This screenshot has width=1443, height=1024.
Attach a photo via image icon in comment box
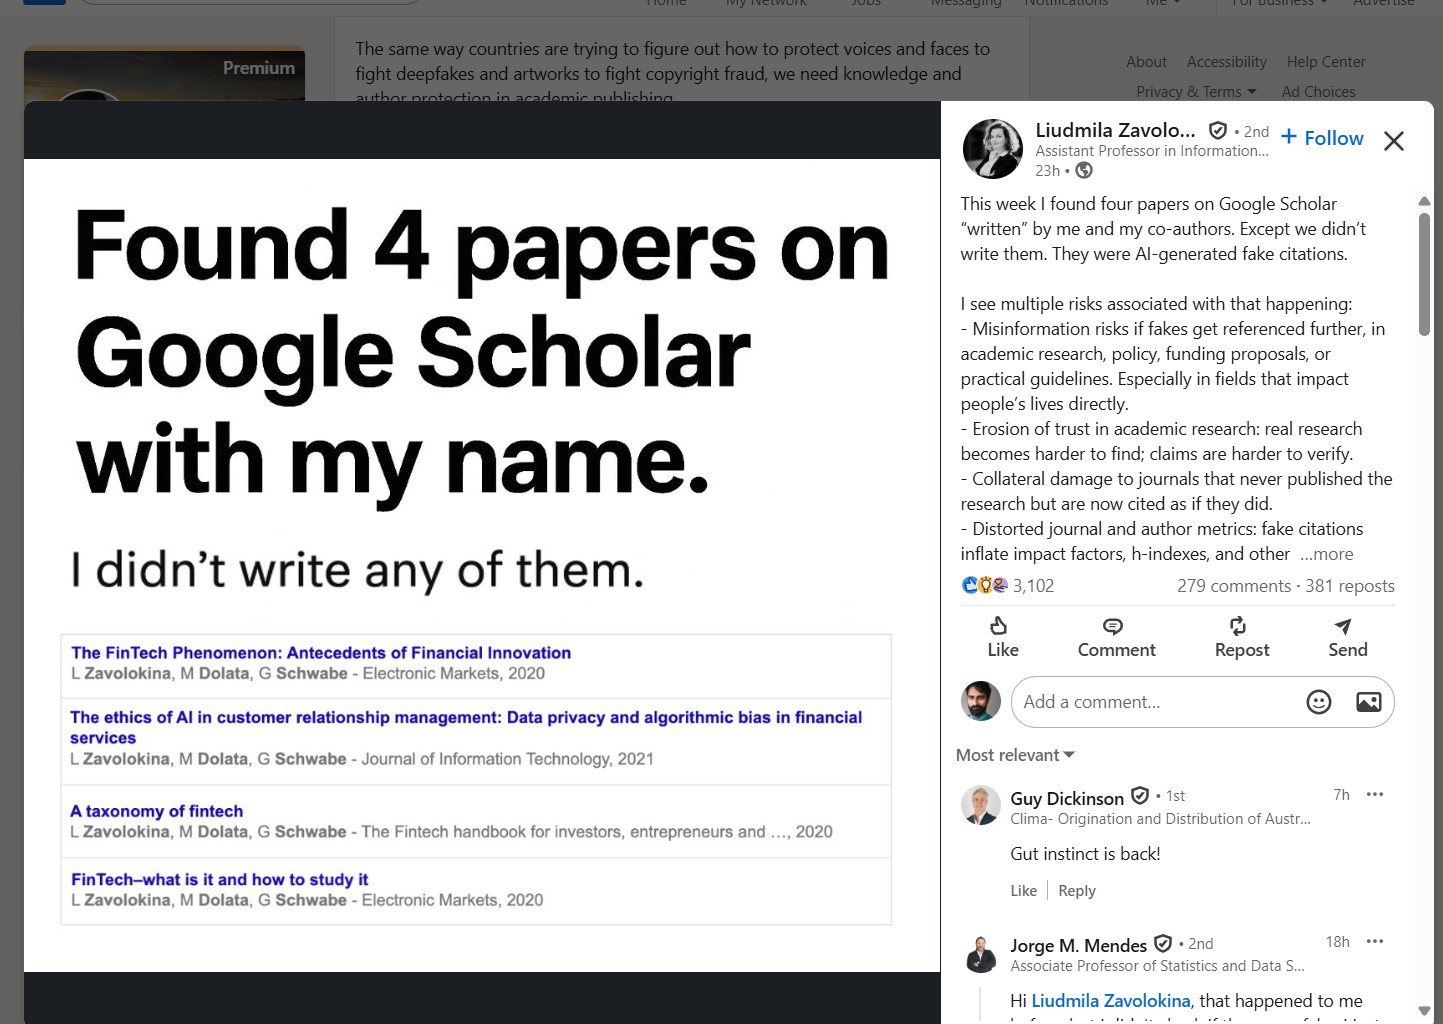click(x=1369, y=702)
